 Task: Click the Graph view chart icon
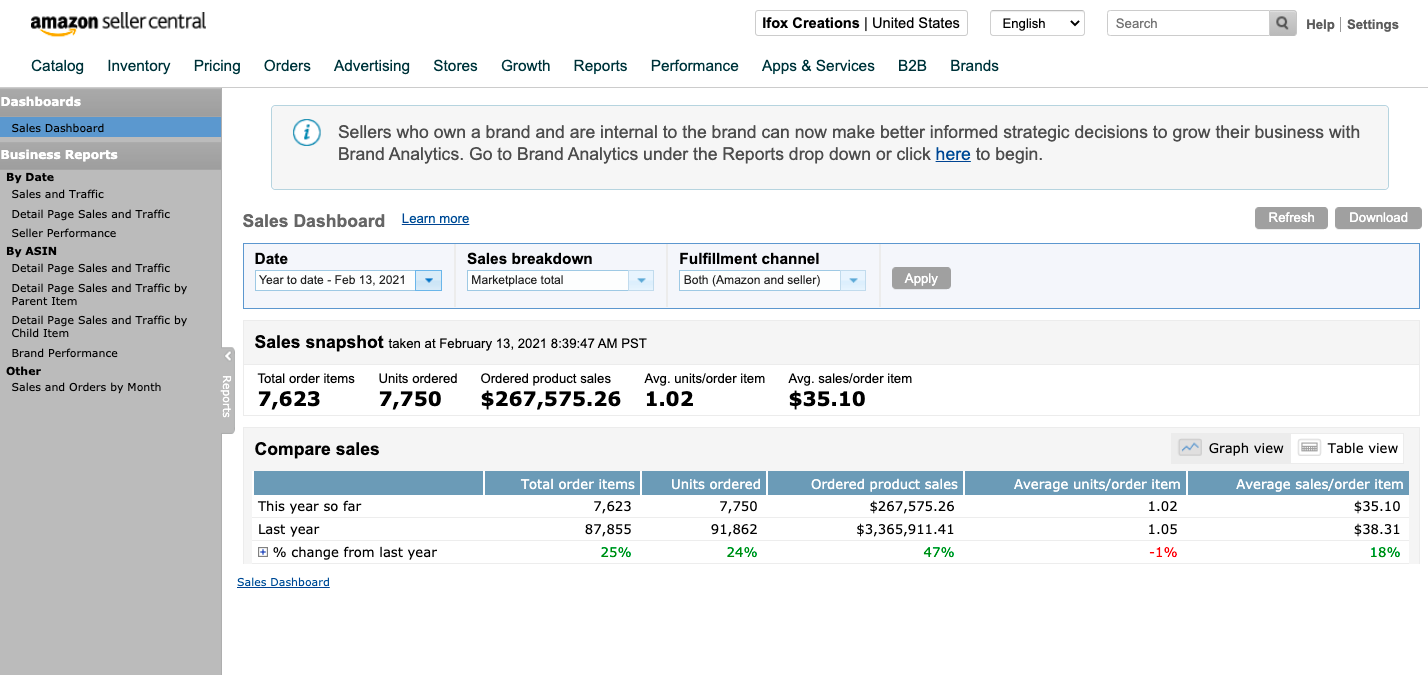(1190, 448)
